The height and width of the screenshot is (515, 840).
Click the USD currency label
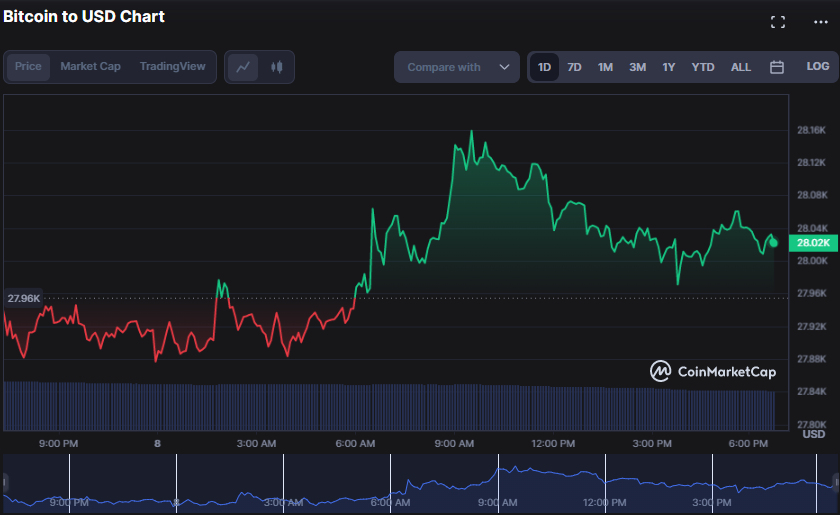click(x=814, y=434)
